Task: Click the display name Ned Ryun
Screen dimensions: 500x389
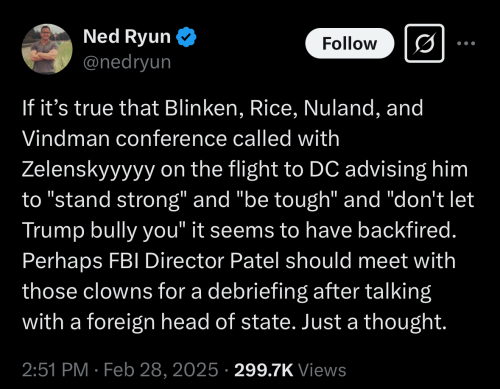Action: click(127, 37)
